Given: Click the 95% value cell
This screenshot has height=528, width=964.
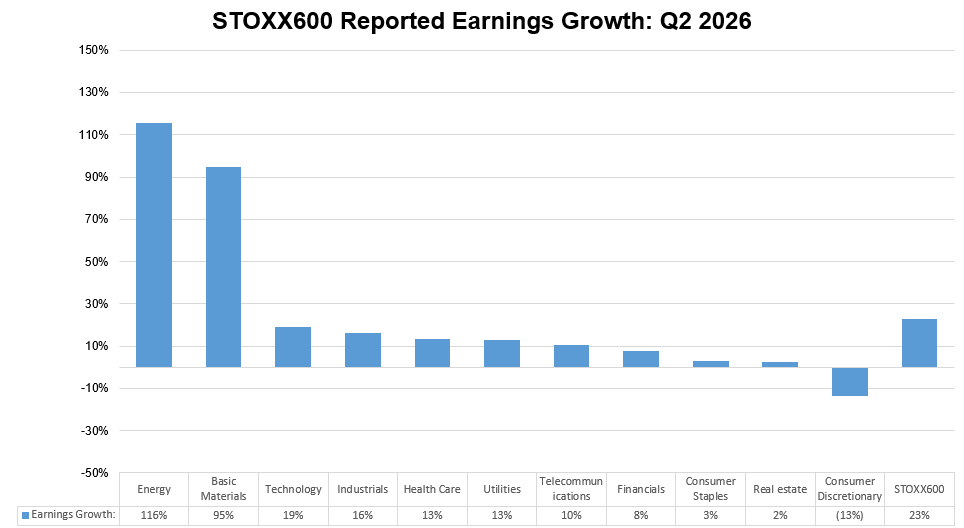Looking at the screenshot, I should [x=223, y=515].
